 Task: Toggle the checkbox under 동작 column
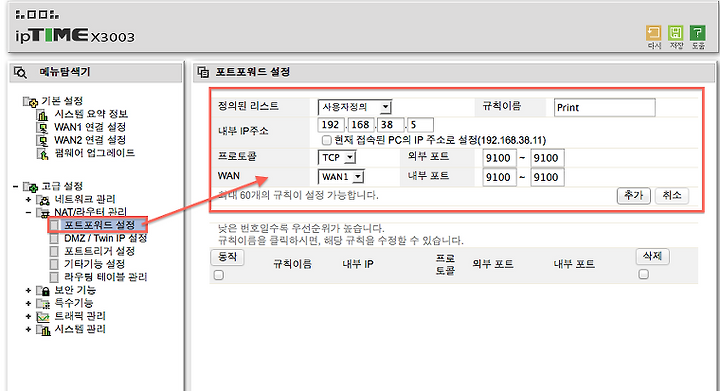click(x=219, y=275)
